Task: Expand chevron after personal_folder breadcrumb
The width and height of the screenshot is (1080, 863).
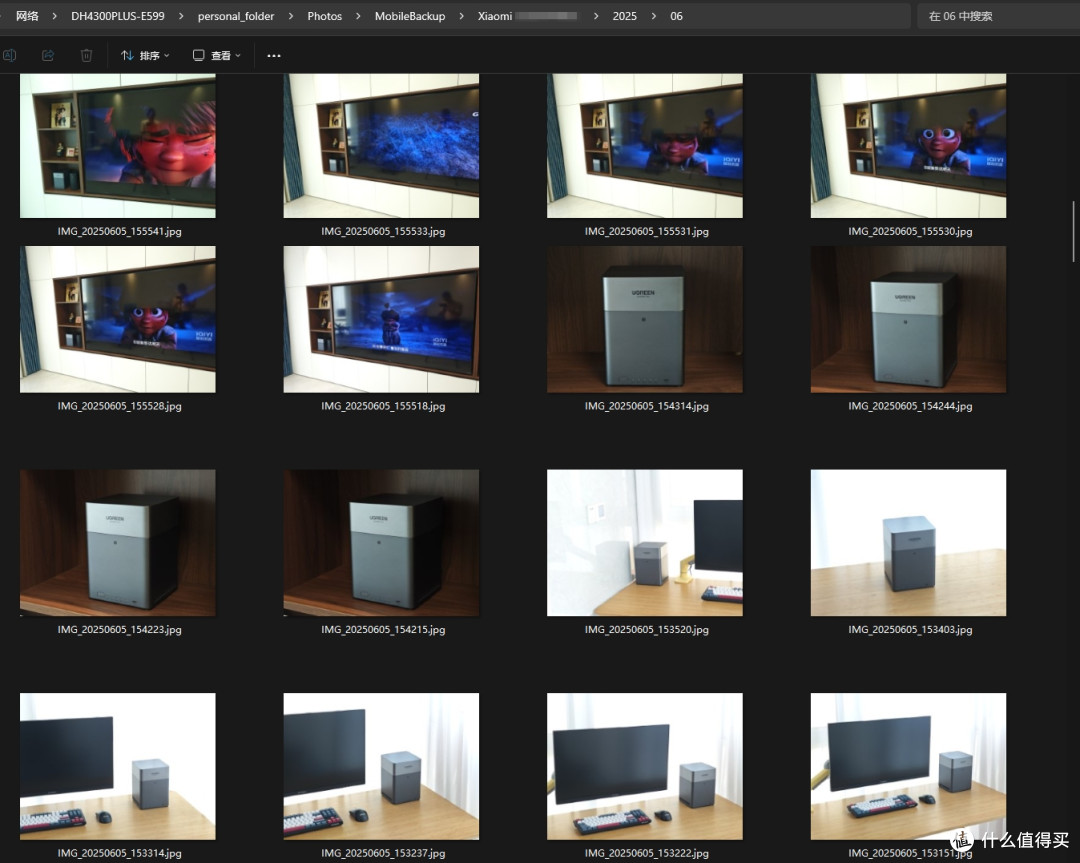Action: click(291, 16)
